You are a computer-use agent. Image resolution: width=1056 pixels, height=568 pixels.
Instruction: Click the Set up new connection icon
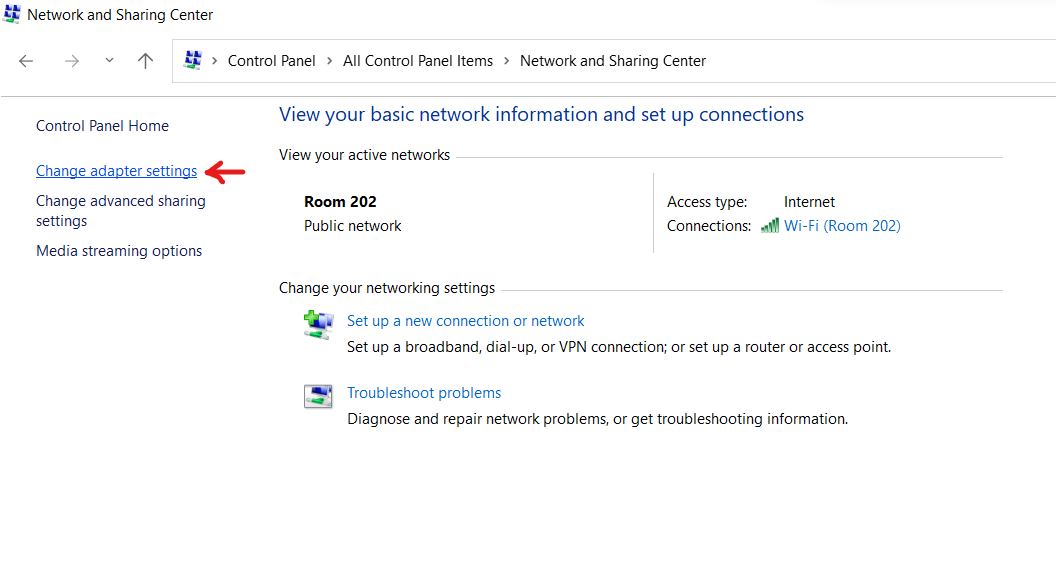(x=317, y=325)
